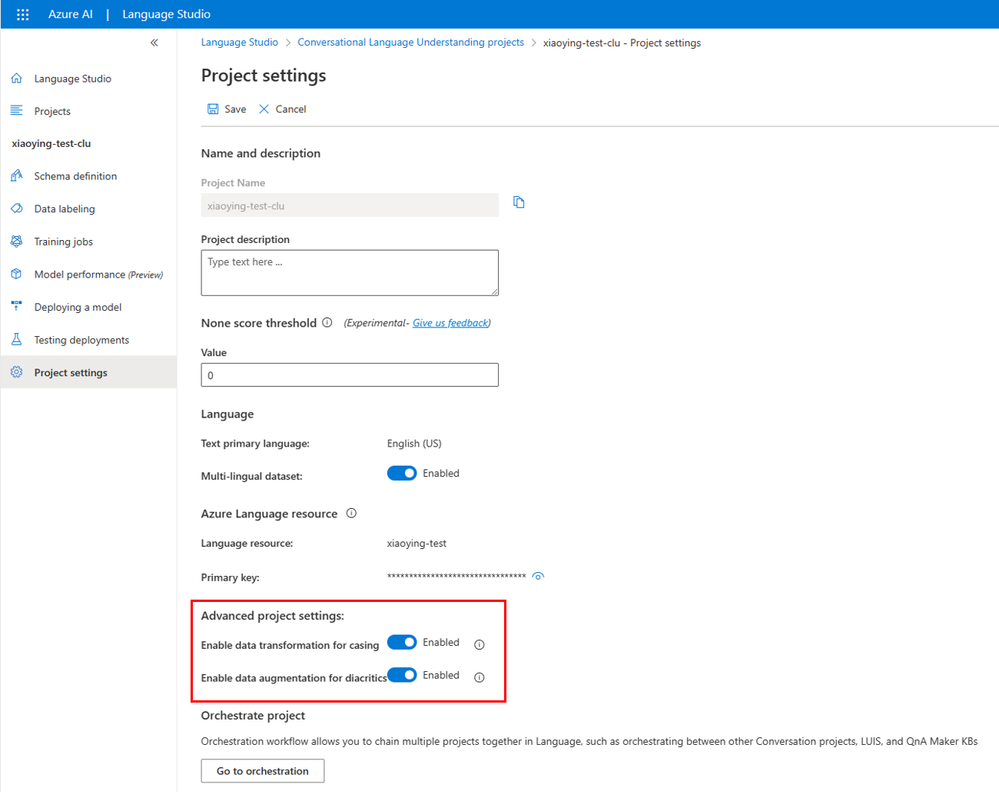The image size is (999, 792).
Task: Click the Project description text area
Action: point(350,273)
